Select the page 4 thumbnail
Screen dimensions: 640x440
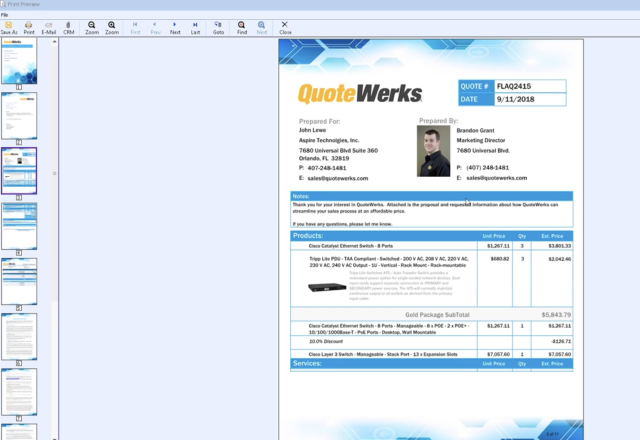pyautogui.click(x=19, y=226)
